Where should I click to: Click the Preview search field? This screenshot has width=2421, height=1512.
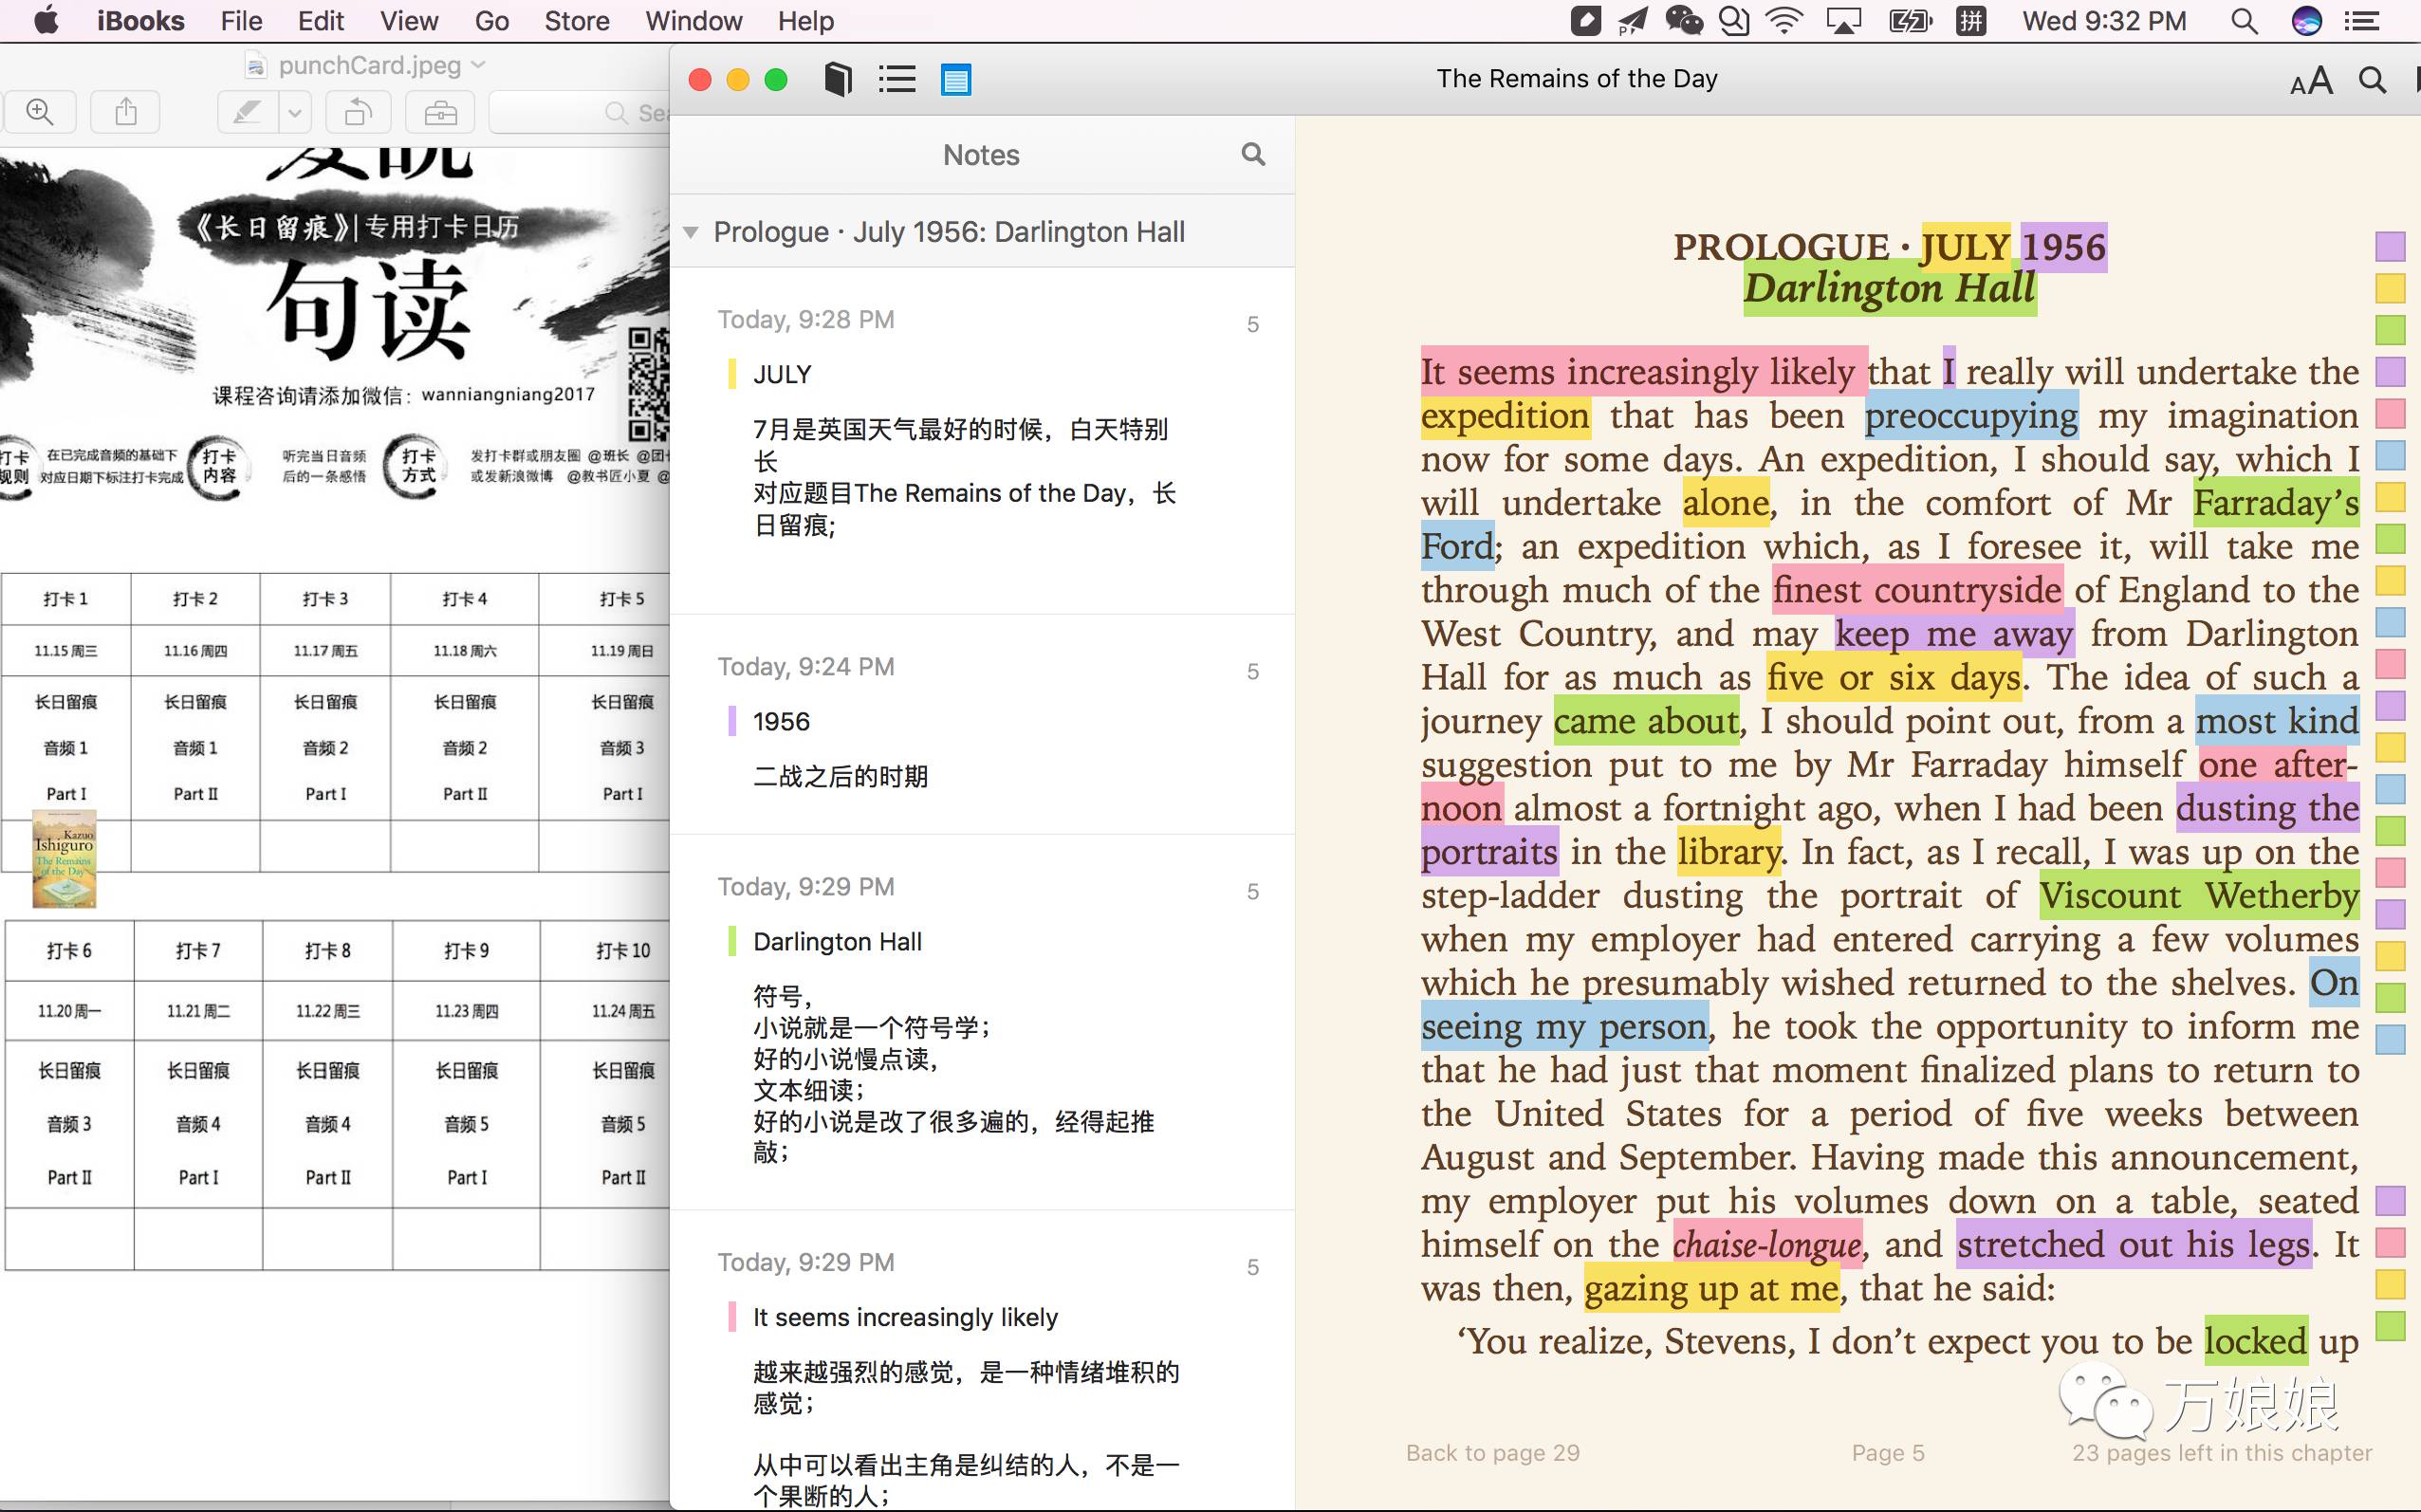point(580,113)
